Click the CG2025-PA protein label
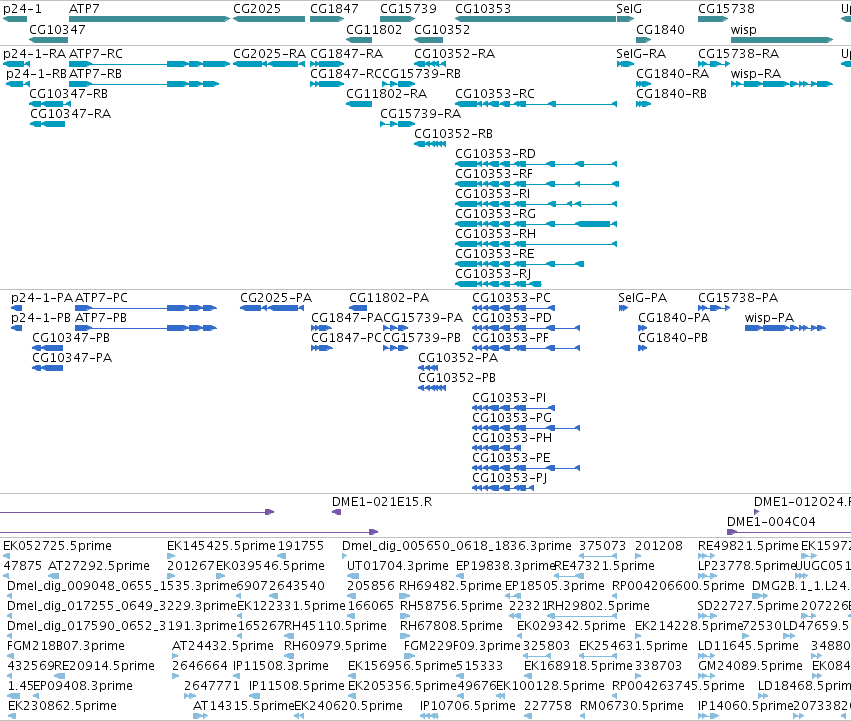This screenshot has height=721, width=851. point(276,298)
